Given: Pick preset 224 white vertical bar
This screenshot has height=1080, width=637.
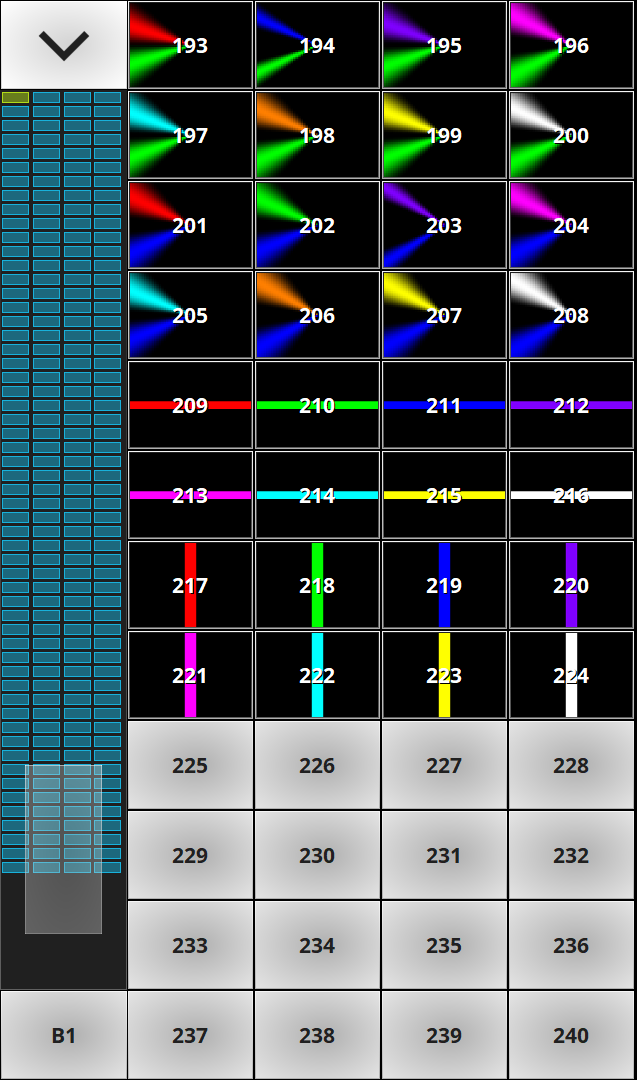Looking at the screenshot, I should (x=571, y=675).
